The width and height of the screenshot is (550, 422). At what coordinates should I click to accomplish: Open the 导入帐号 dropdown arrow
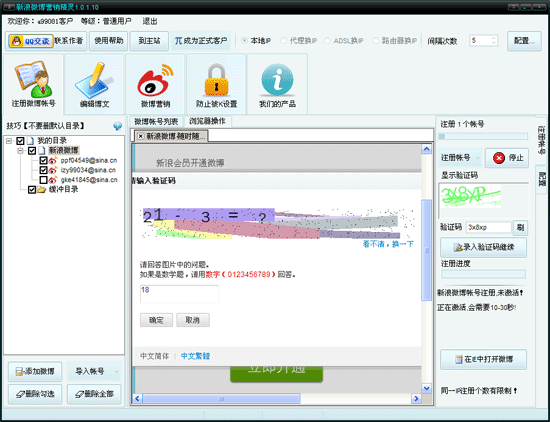(x=117, y=371)
